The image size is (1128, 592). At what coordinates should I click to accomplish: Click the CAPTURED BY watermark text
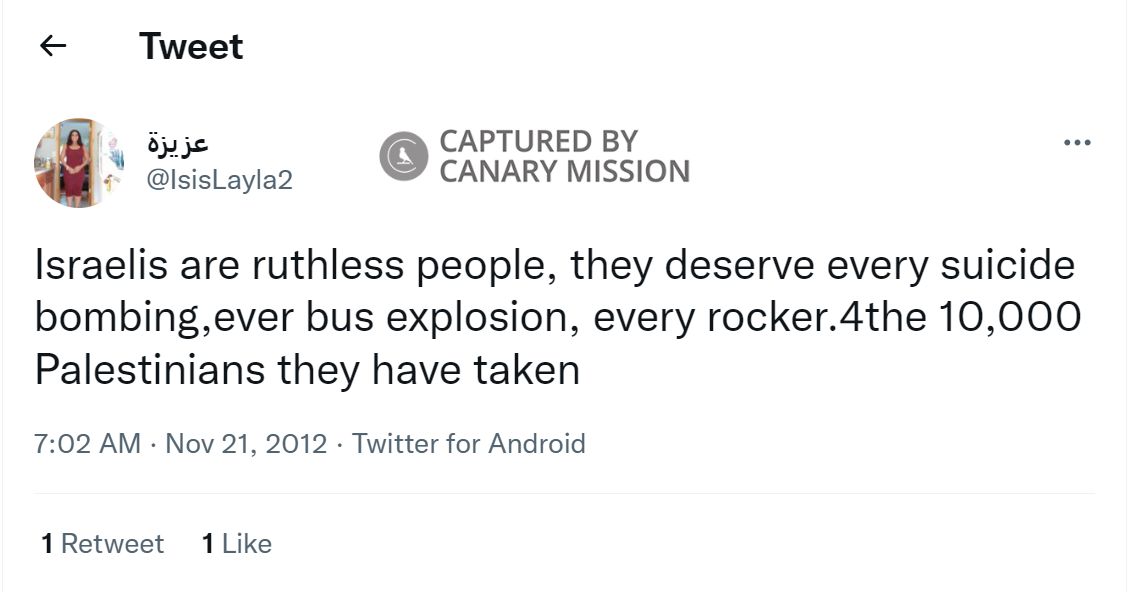(x=538, y=141)
